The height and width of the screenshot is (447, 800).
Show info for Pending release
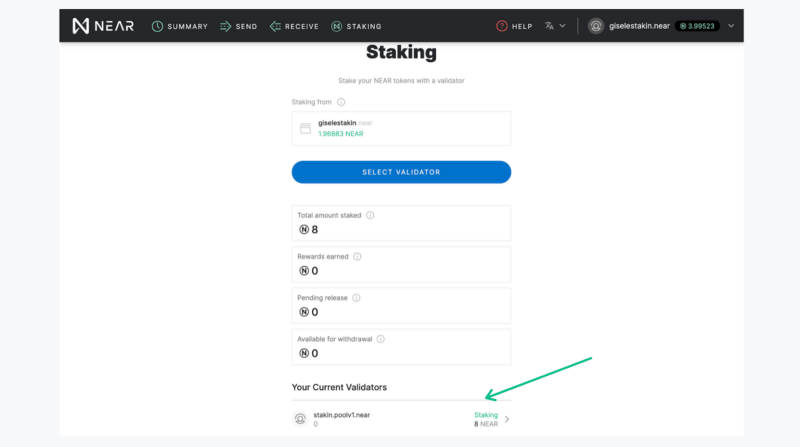[356, 298]
